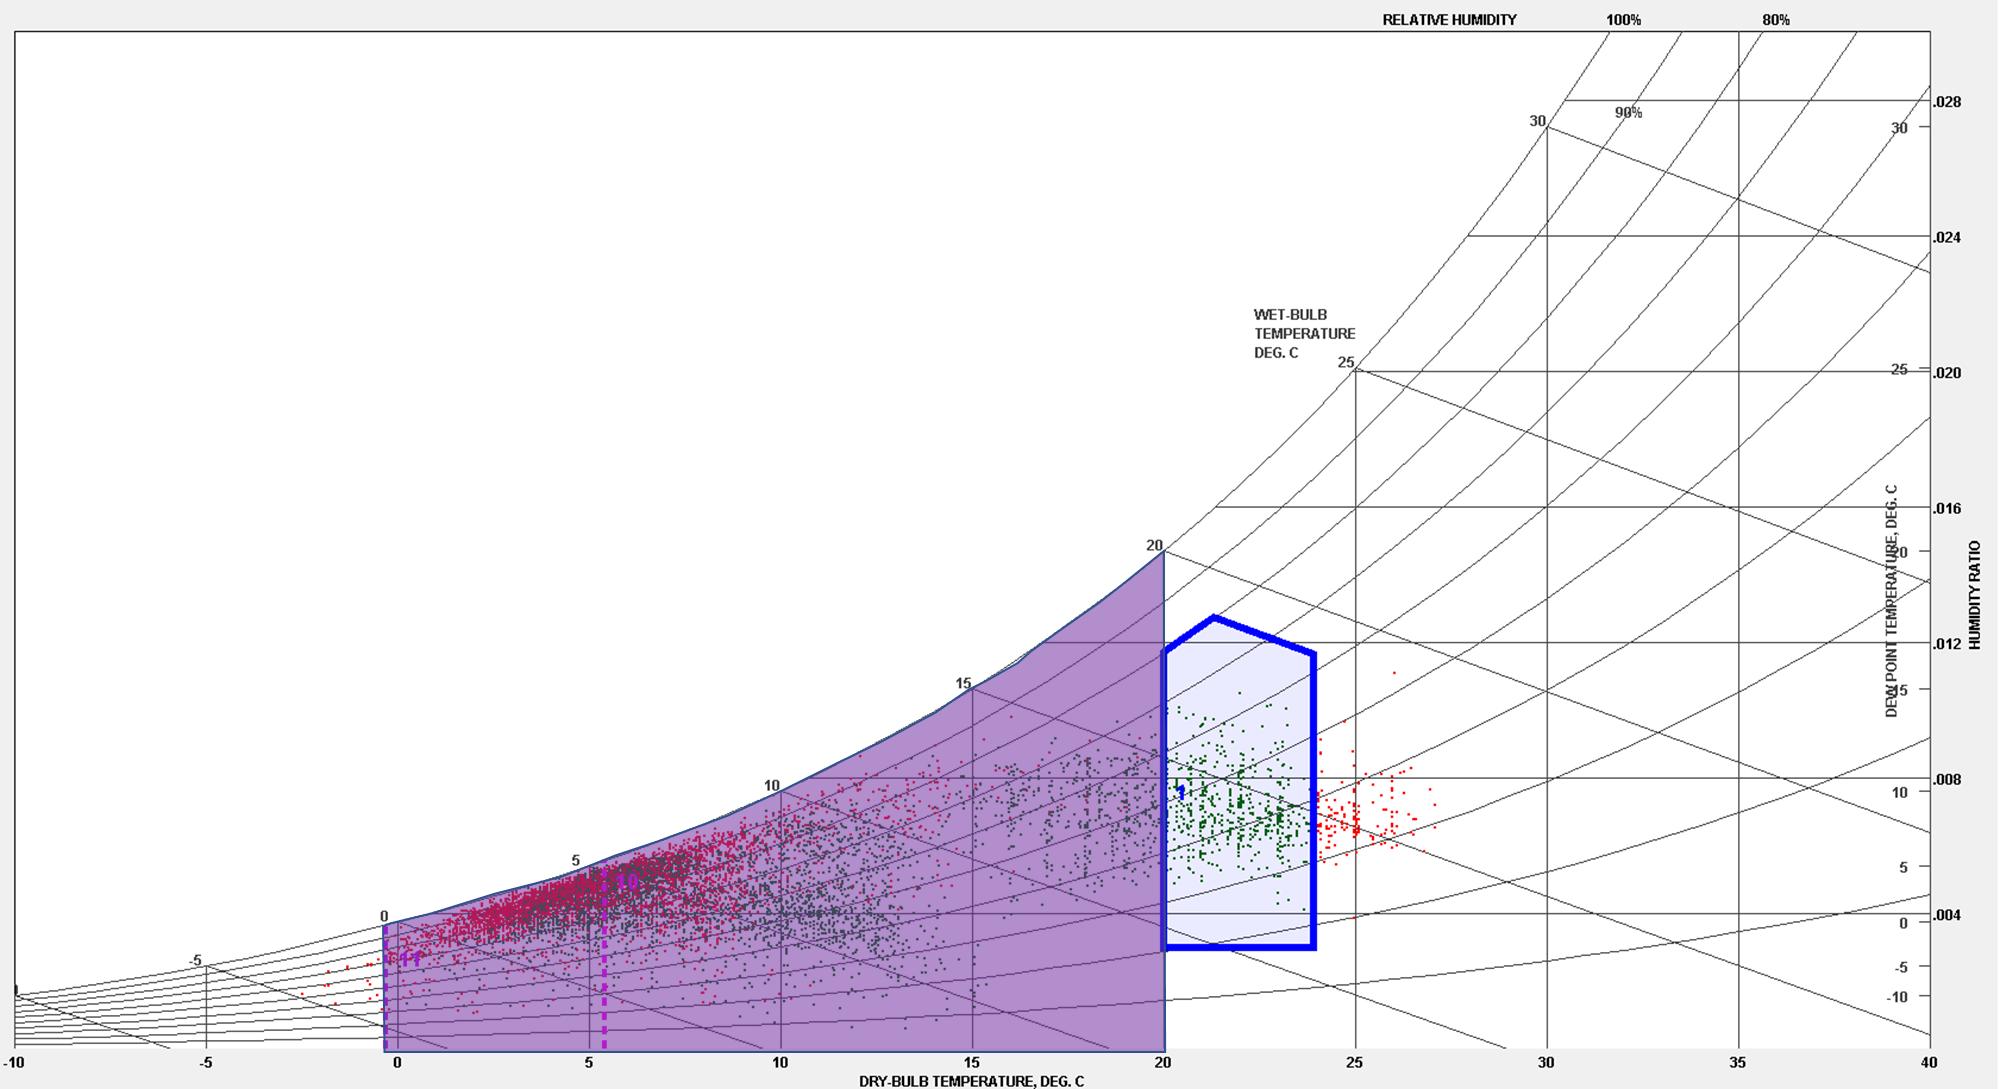The image size is (2000, 1089).
Task: Click the DEW POINT TEMPERATURE axis title
Action: coord(1891,600)
